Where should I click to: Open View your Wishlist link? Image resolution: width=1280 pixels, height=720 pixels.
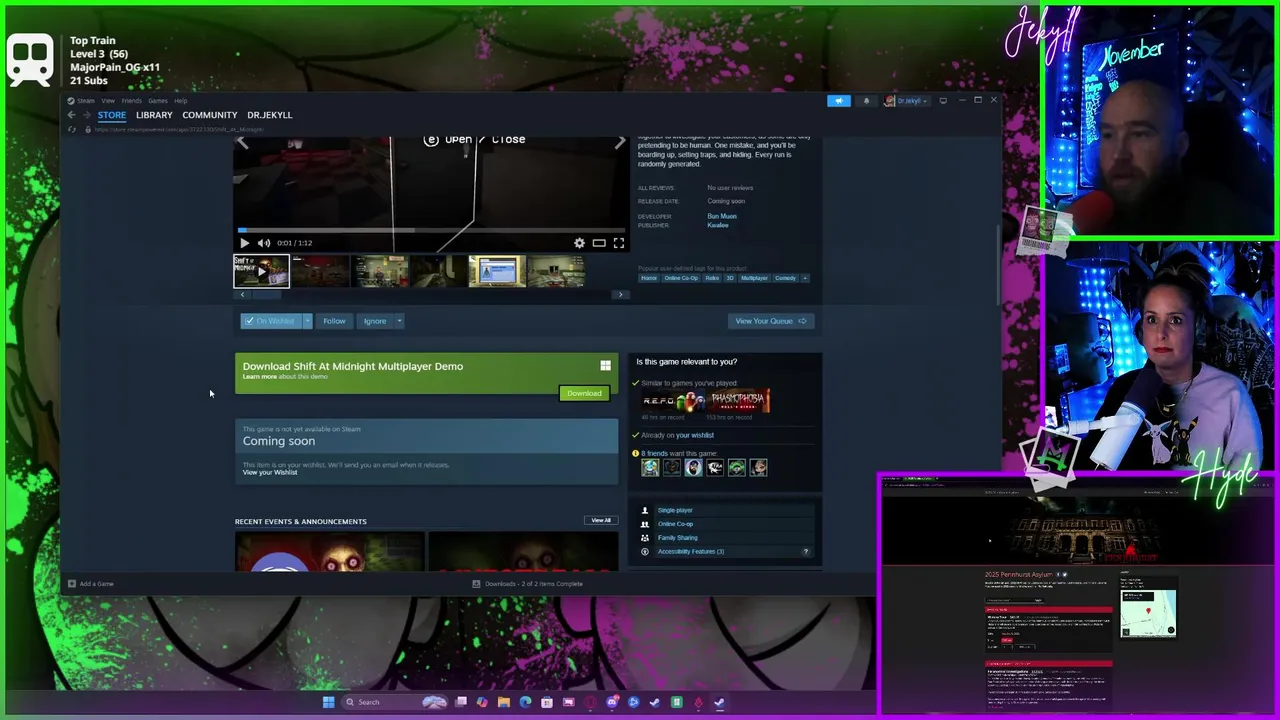click(270, 472)
